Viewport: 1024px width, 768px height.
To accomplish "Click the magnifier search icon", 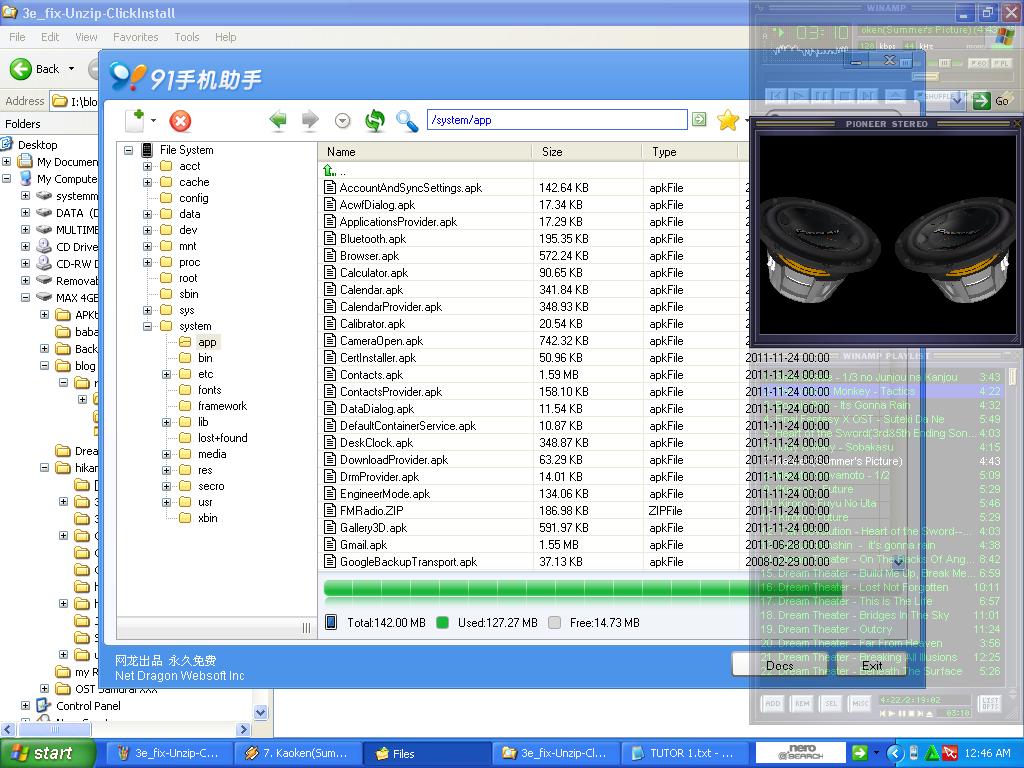I will coord(407,121).
